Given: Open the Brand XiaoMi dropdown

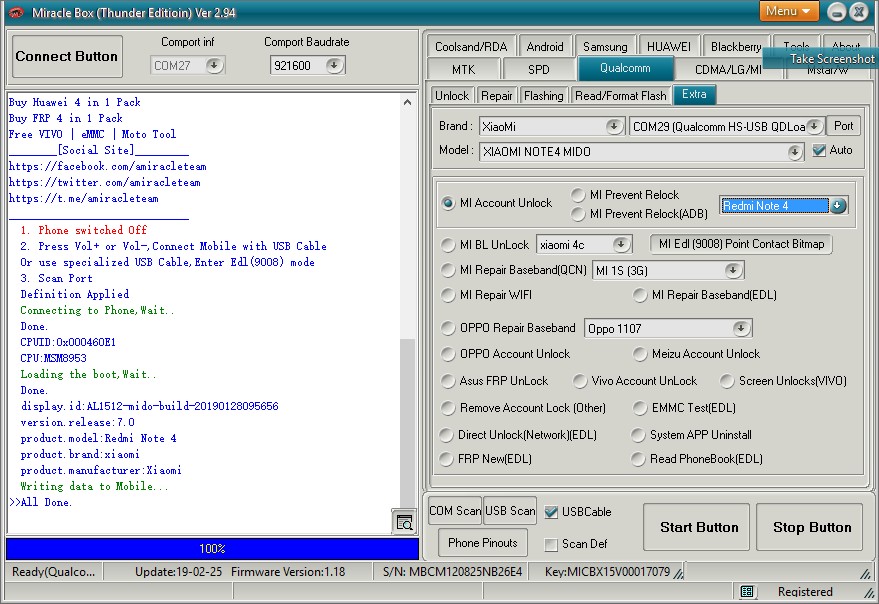Looking at the screenshot, I should coord(614,126).
